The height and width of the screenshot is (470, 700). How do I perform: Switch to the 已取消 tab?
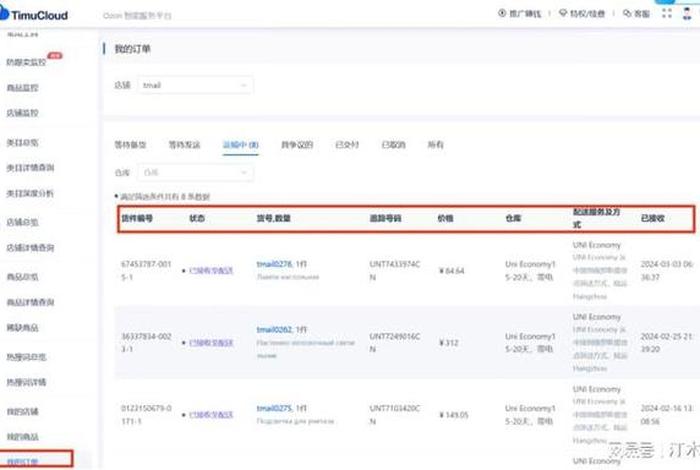393,145
